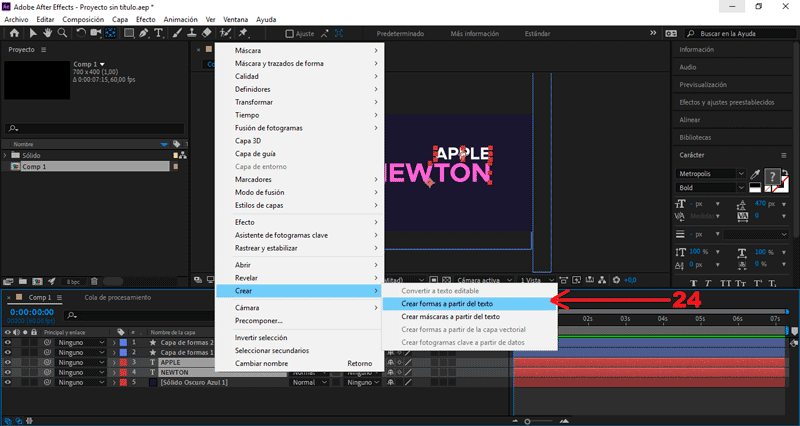Select the Estándar workspace
This screenshot has height=426, width=800.
click(537, 34)
